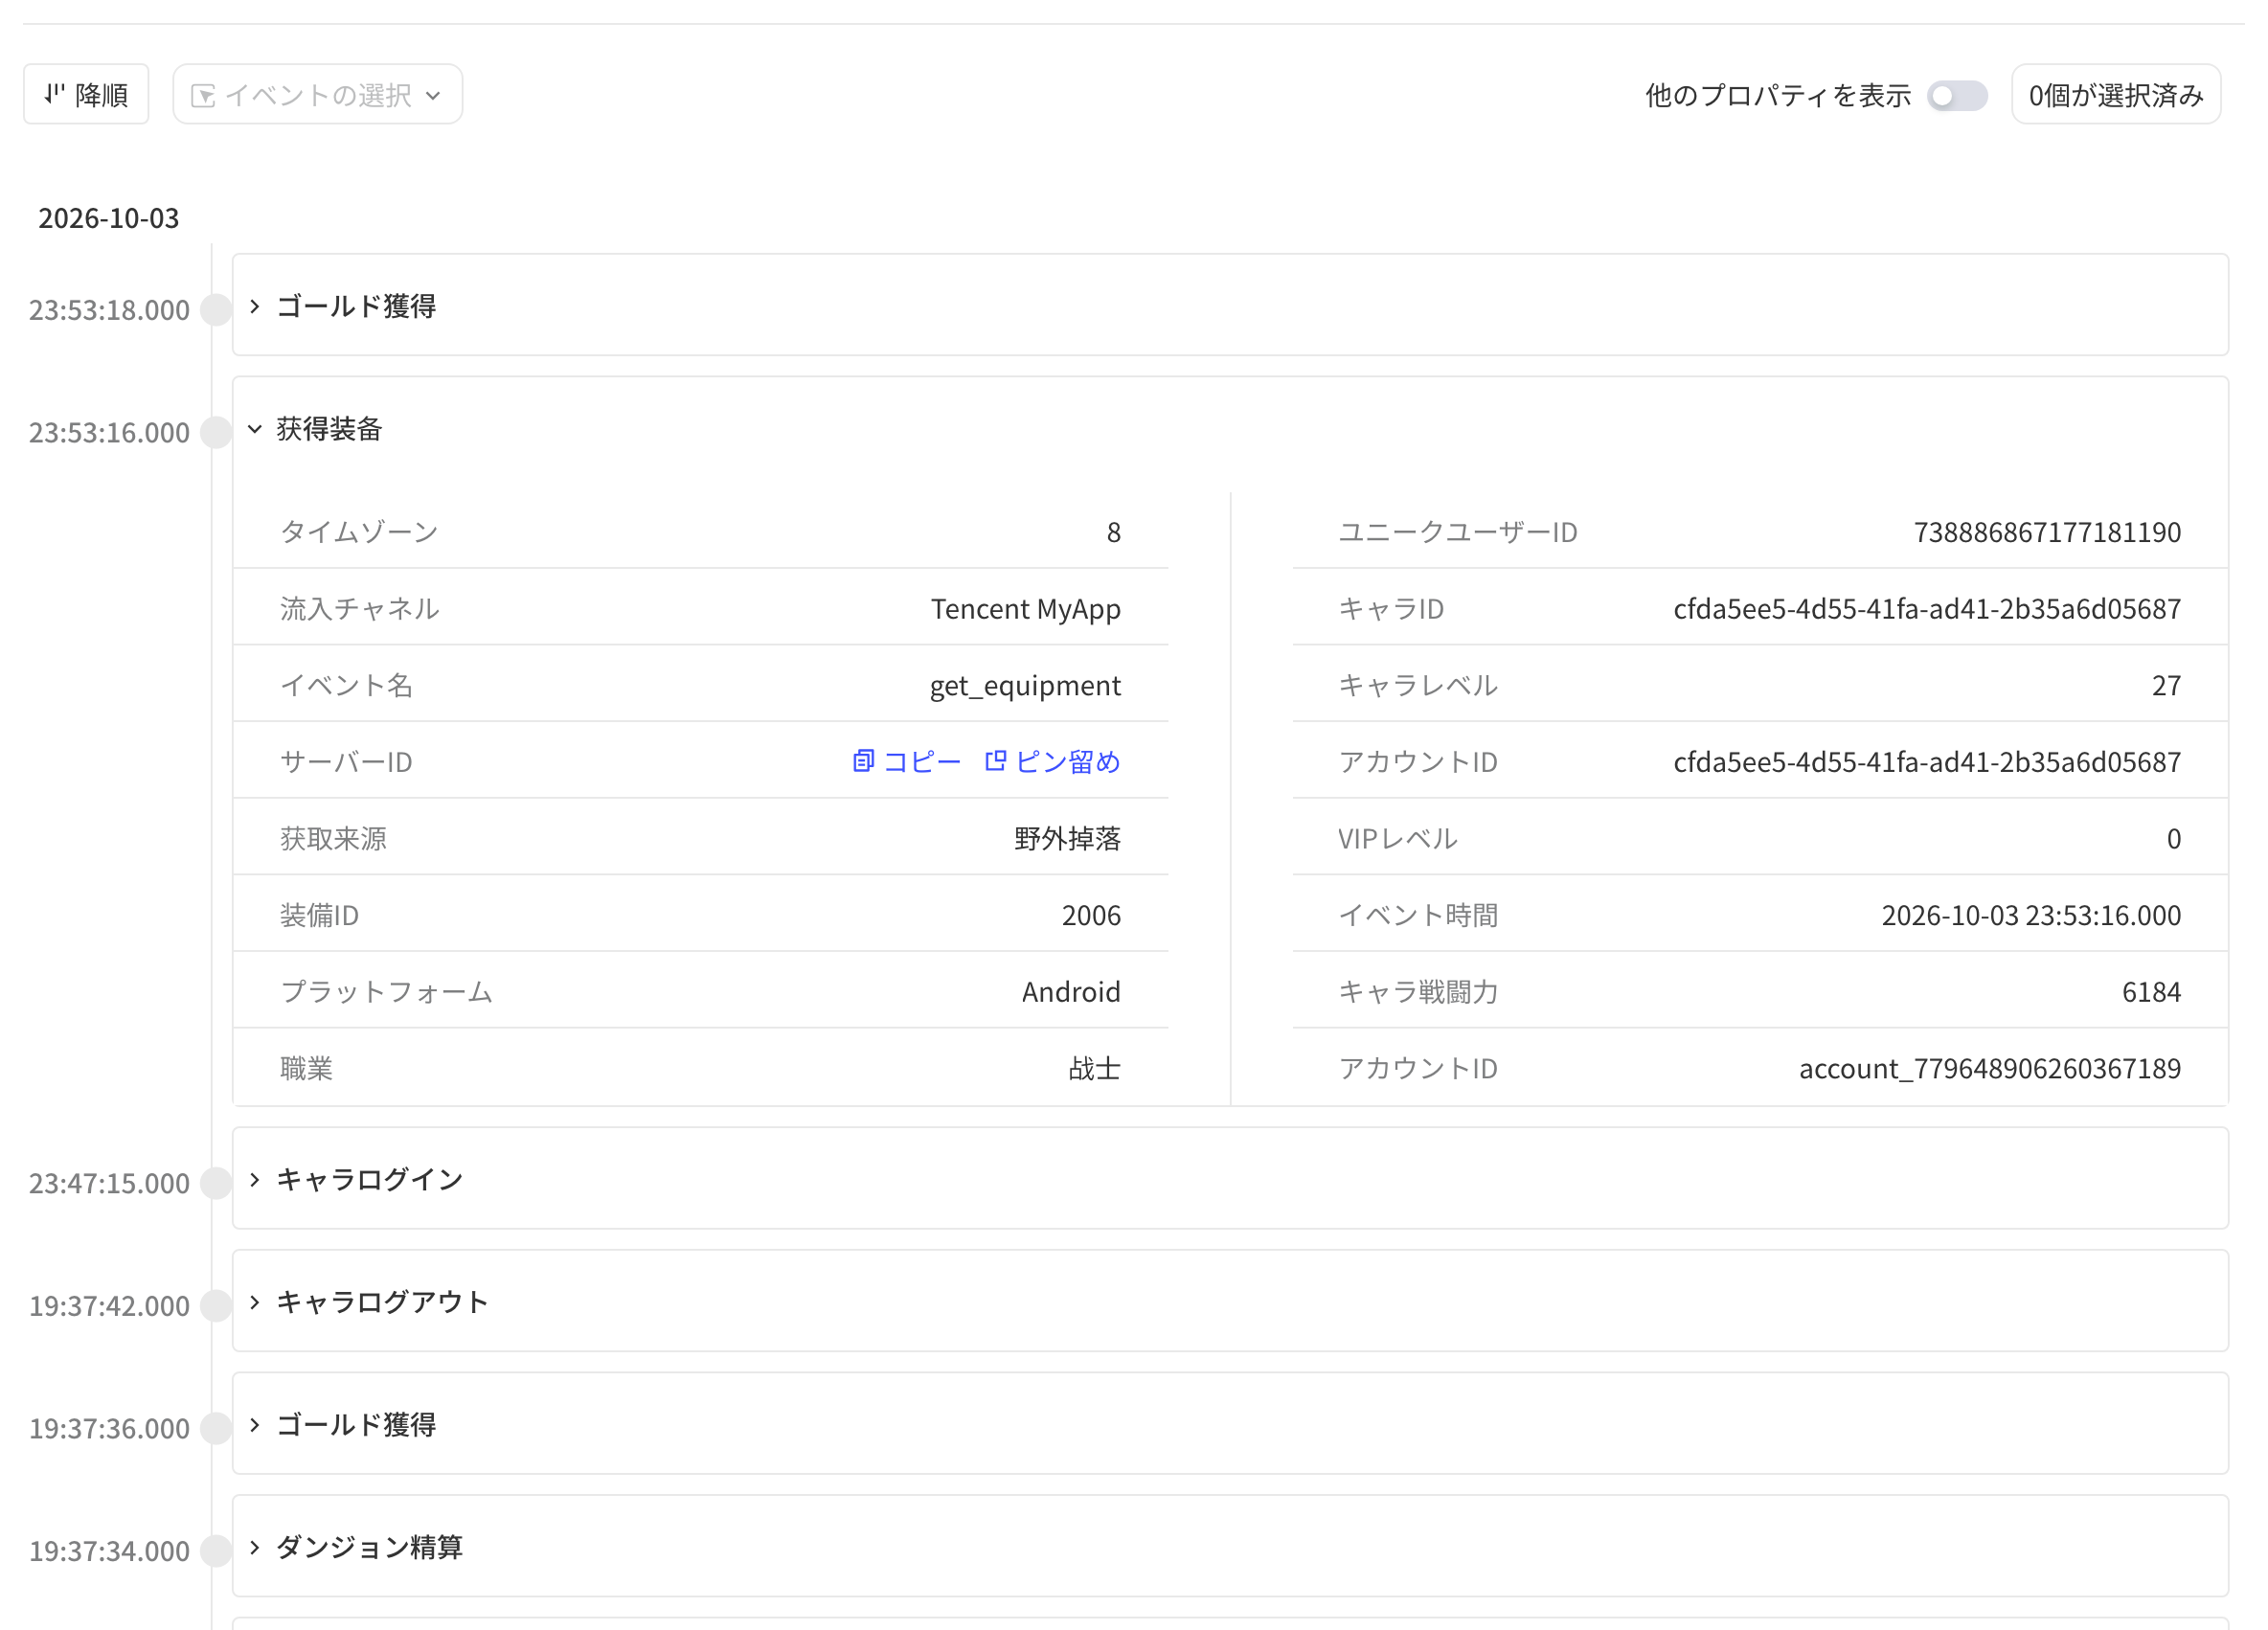Click the sort arrow icon beside 降順
Viewport: 2268px width, 1630px height.
point(54,94)
